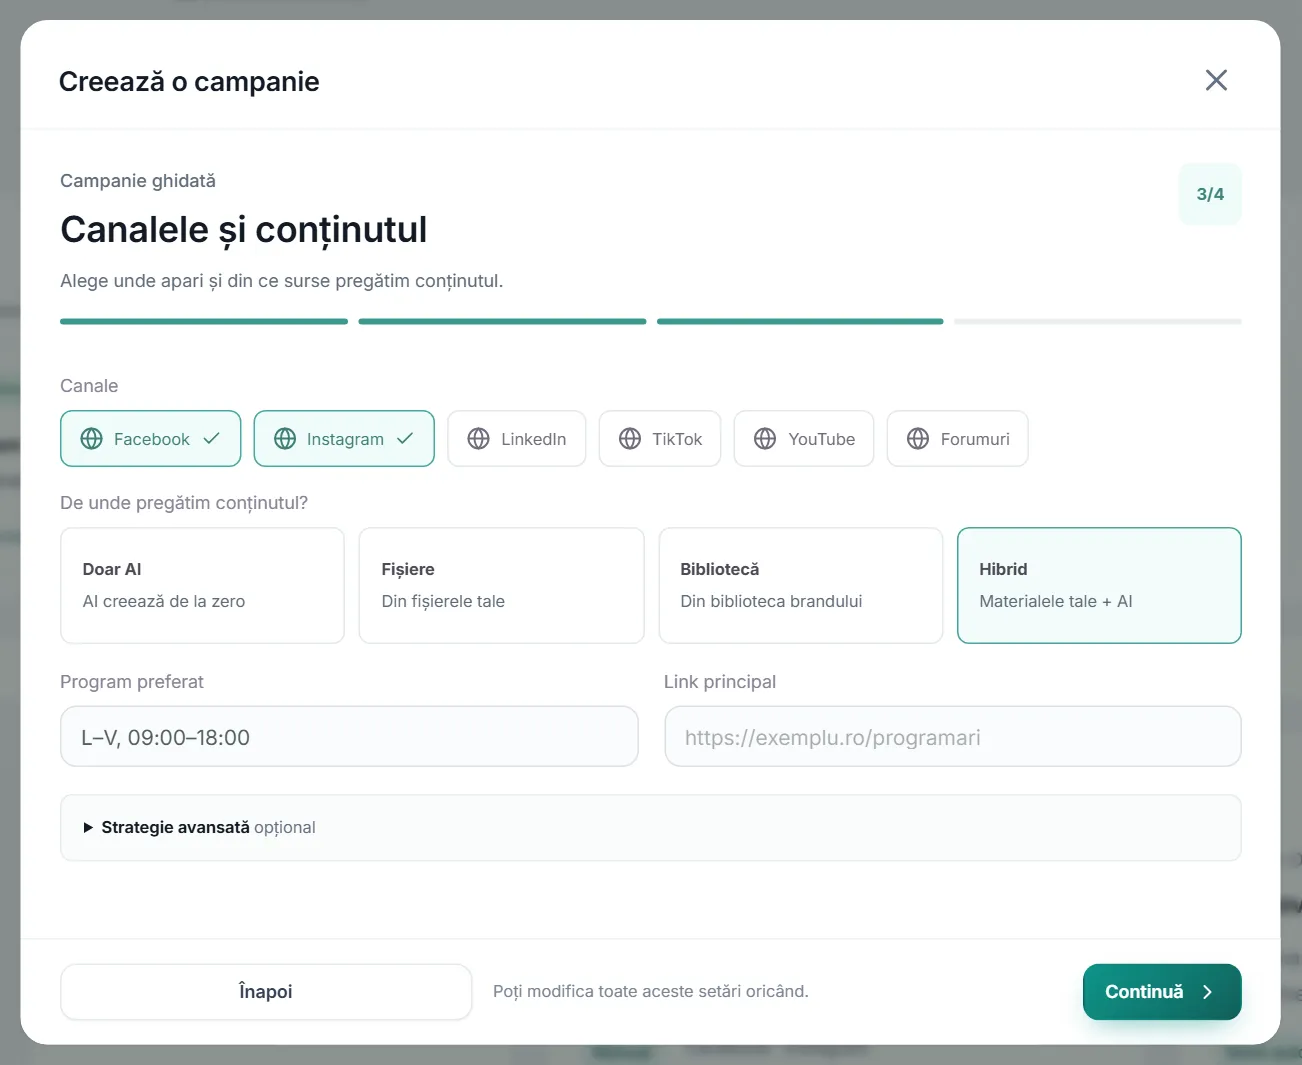The height and width of the screenshot is (1065, 1302).
Task: Click the arrow icon in Continuă button
Action: pos(1207,992)
